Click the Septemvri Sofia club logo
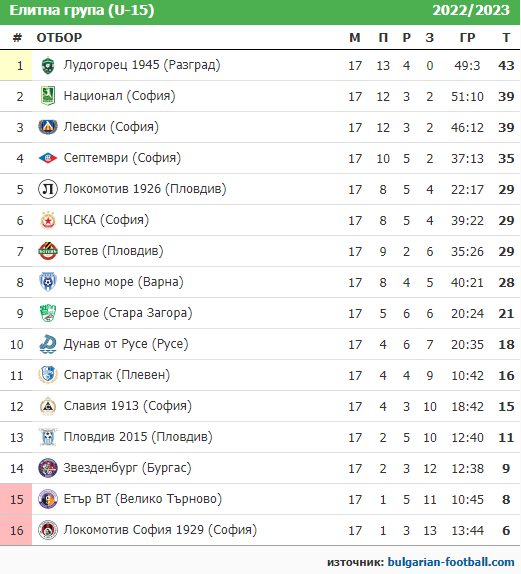Viewport: 521px width, 574px height. click(x=48, y=158)
